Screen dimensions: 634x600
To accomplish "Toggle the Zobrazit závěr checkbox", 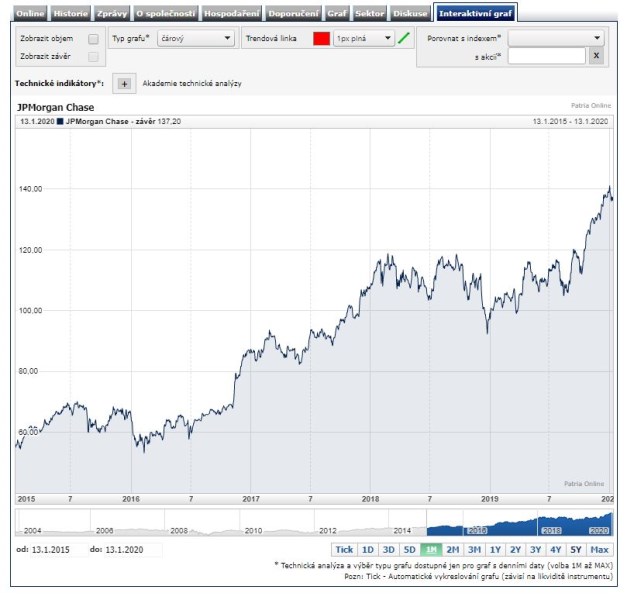I will click(93, 57).
